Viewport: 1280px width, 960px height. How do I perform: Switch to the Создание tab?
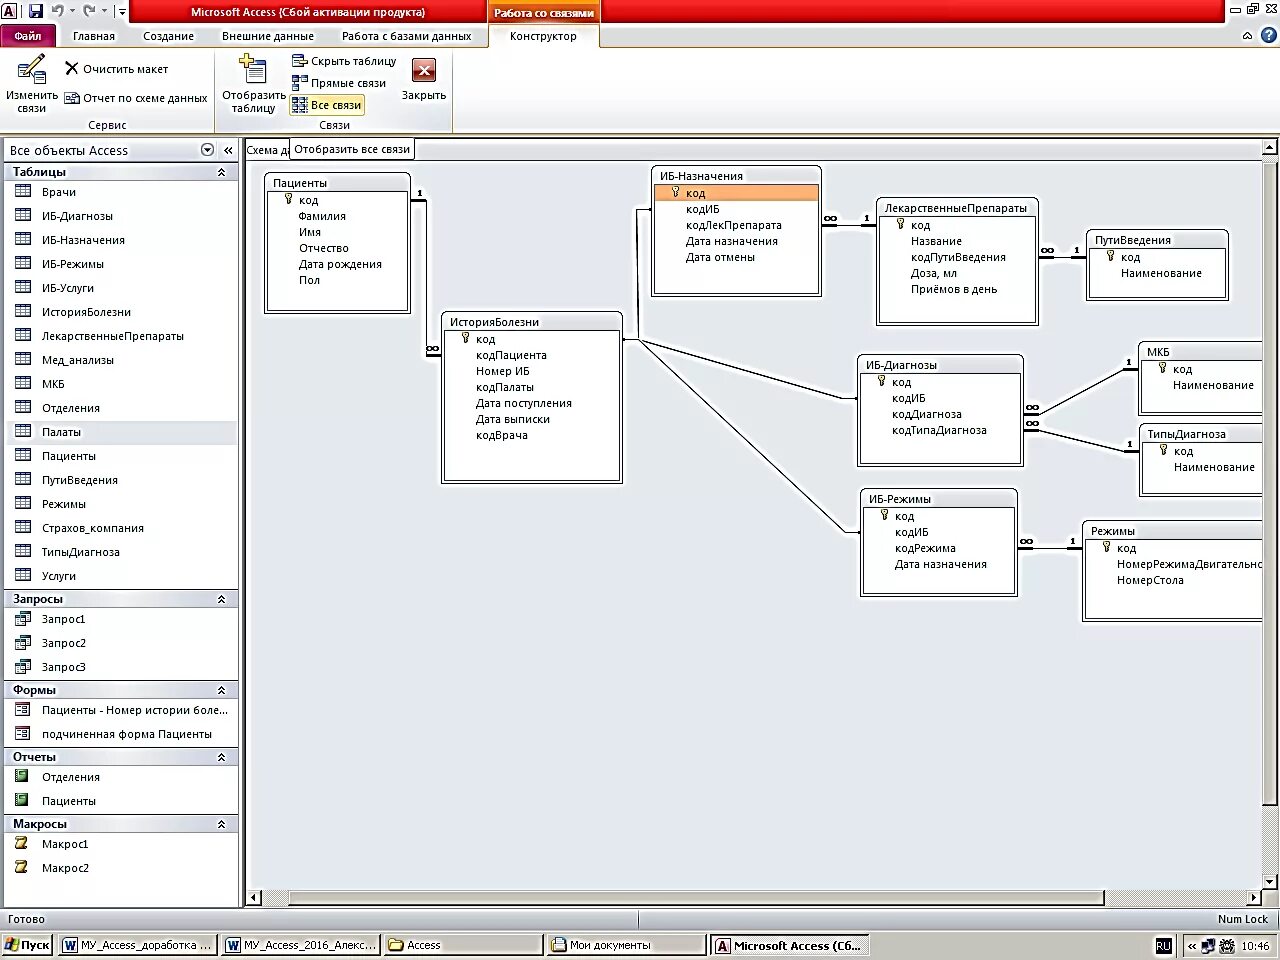(x=168, y=36)
